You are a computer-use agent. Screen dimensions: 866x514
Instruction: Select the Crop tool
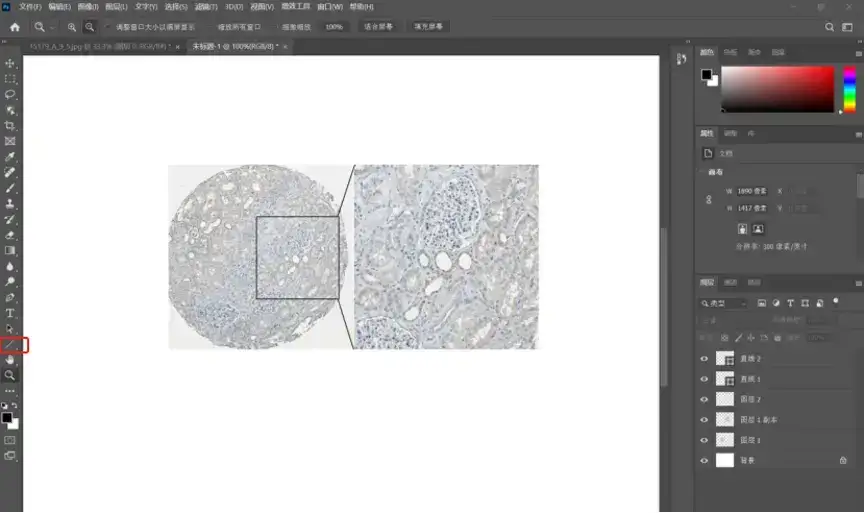[x=10, y=126]
